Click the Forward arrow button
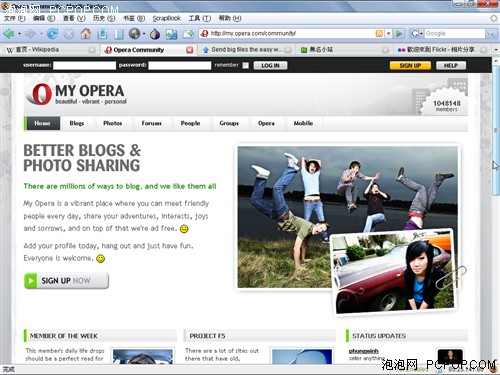 coord(30,33)
